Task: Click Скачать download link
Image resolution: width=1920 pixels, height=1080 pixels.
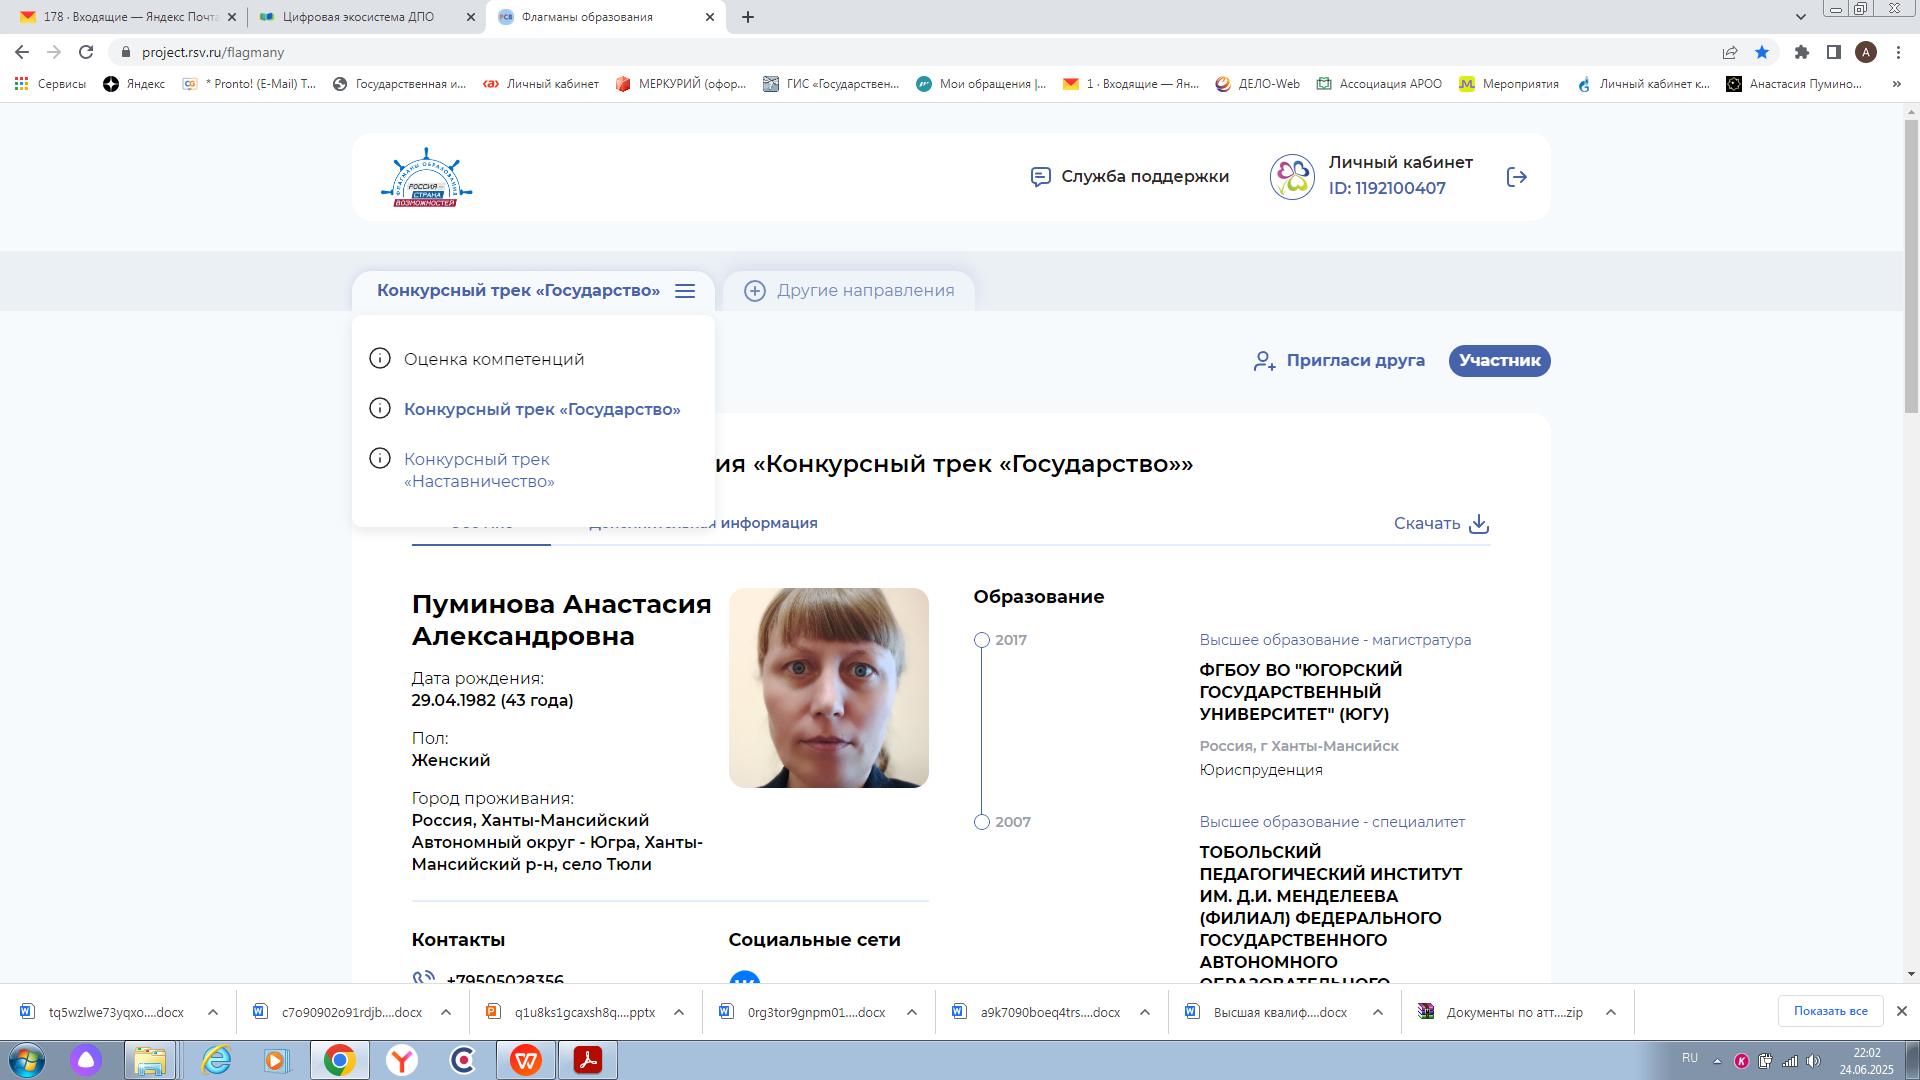Action: click(x=1441, y=524)
